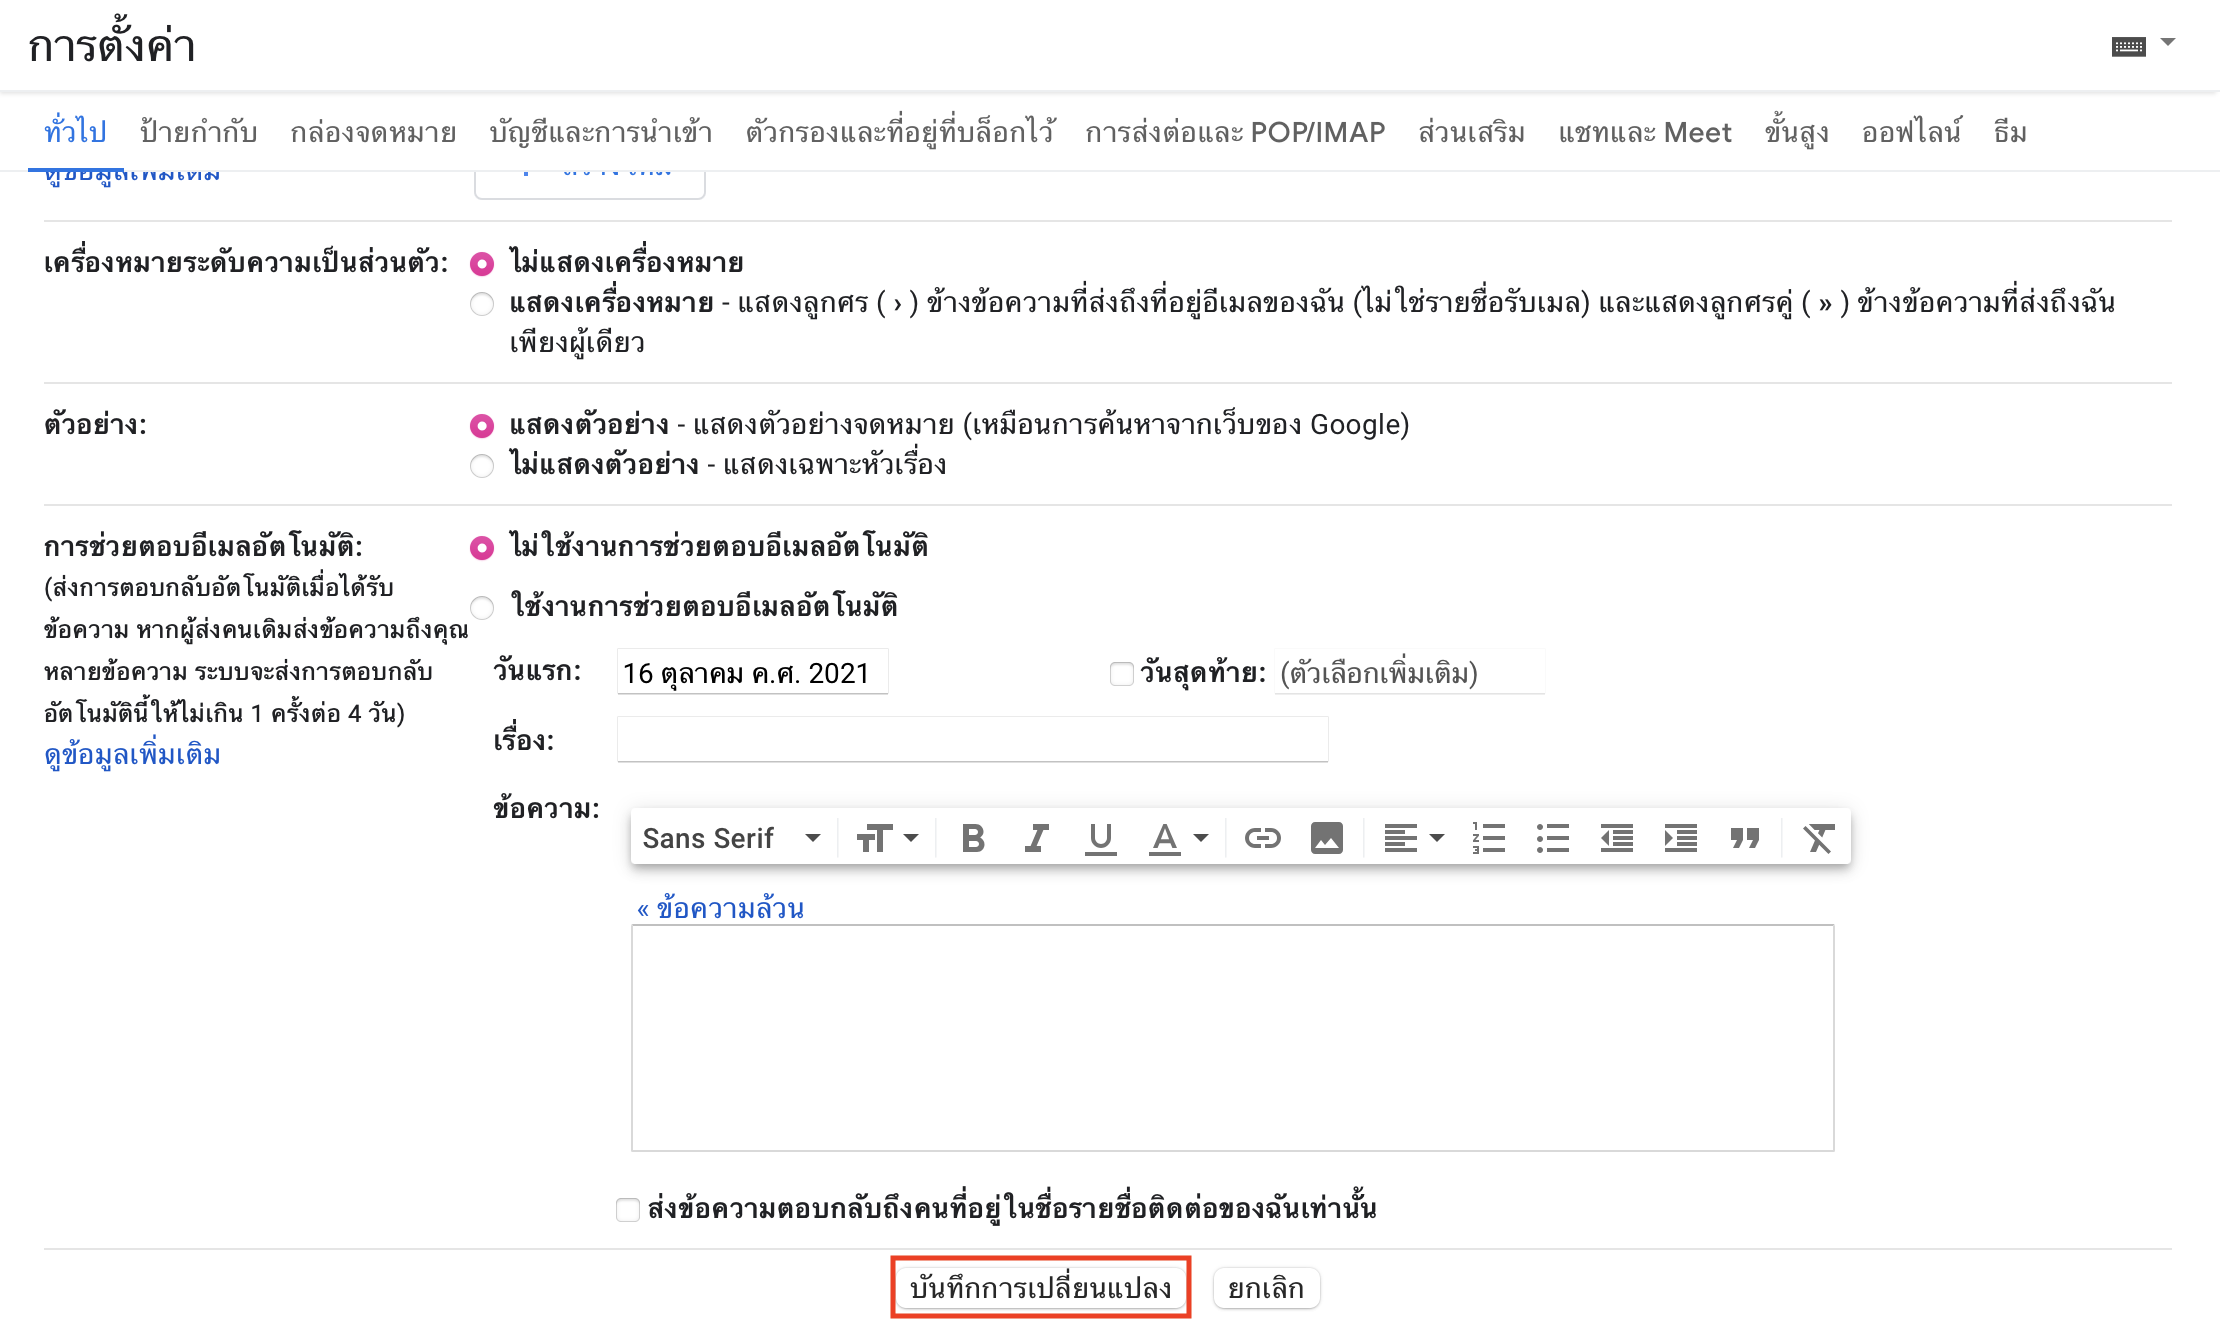The width and height of the screenshot is (2230, 1344).
Task: Toggle bold formatting in message toolbar
Action: point(972,838)
